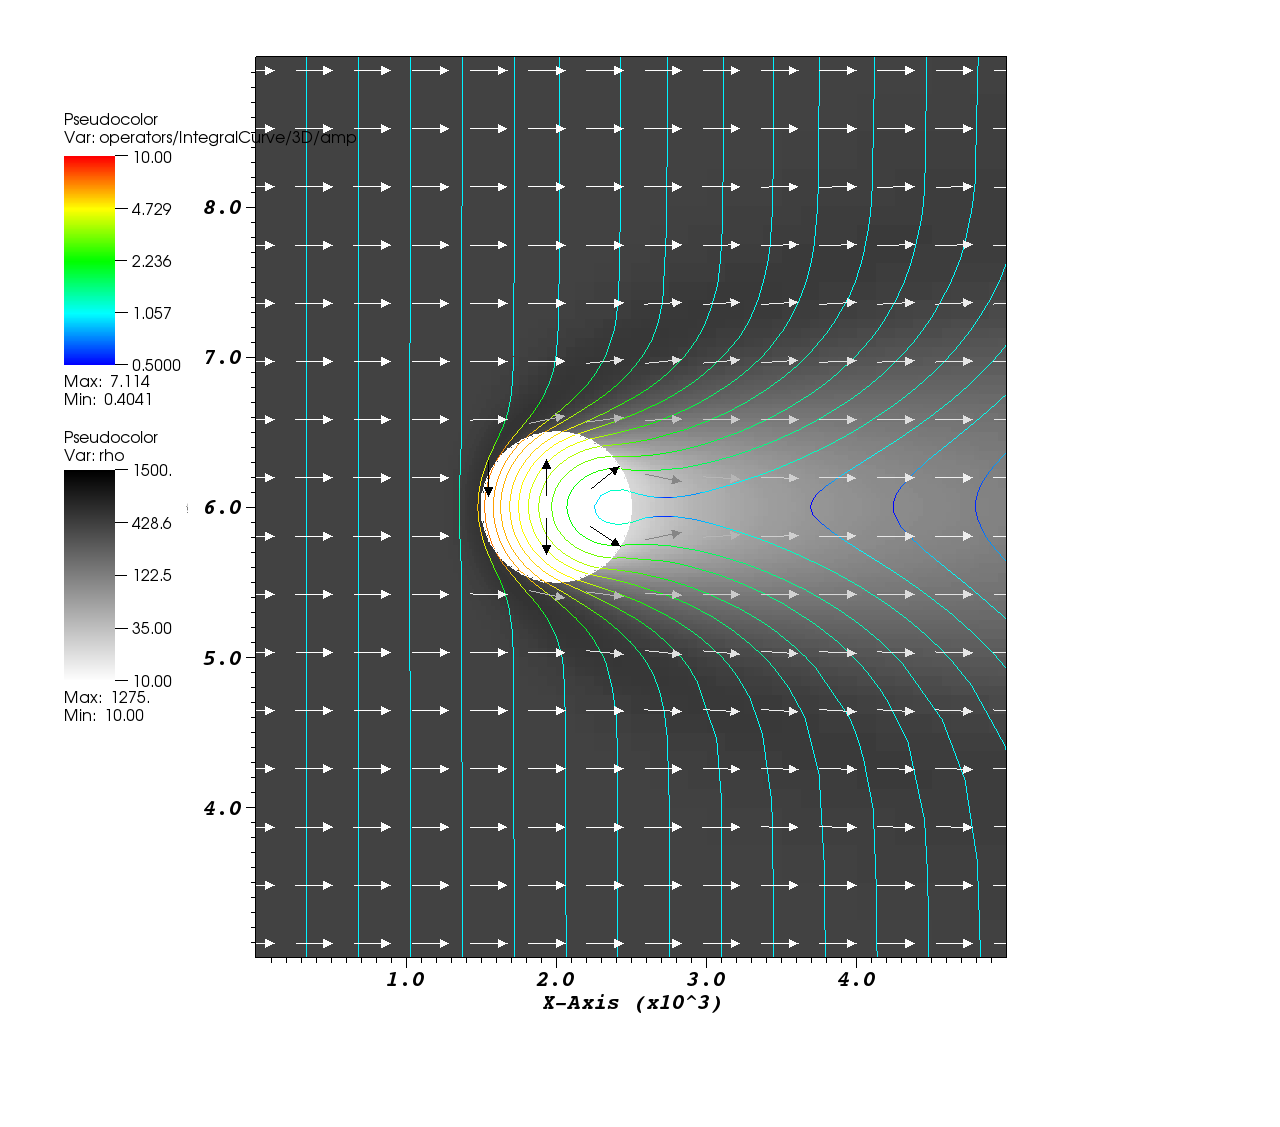Click the grayscale rho colorbar legend
This screenshot has width=1280, height=1127.
click(89, 575)
